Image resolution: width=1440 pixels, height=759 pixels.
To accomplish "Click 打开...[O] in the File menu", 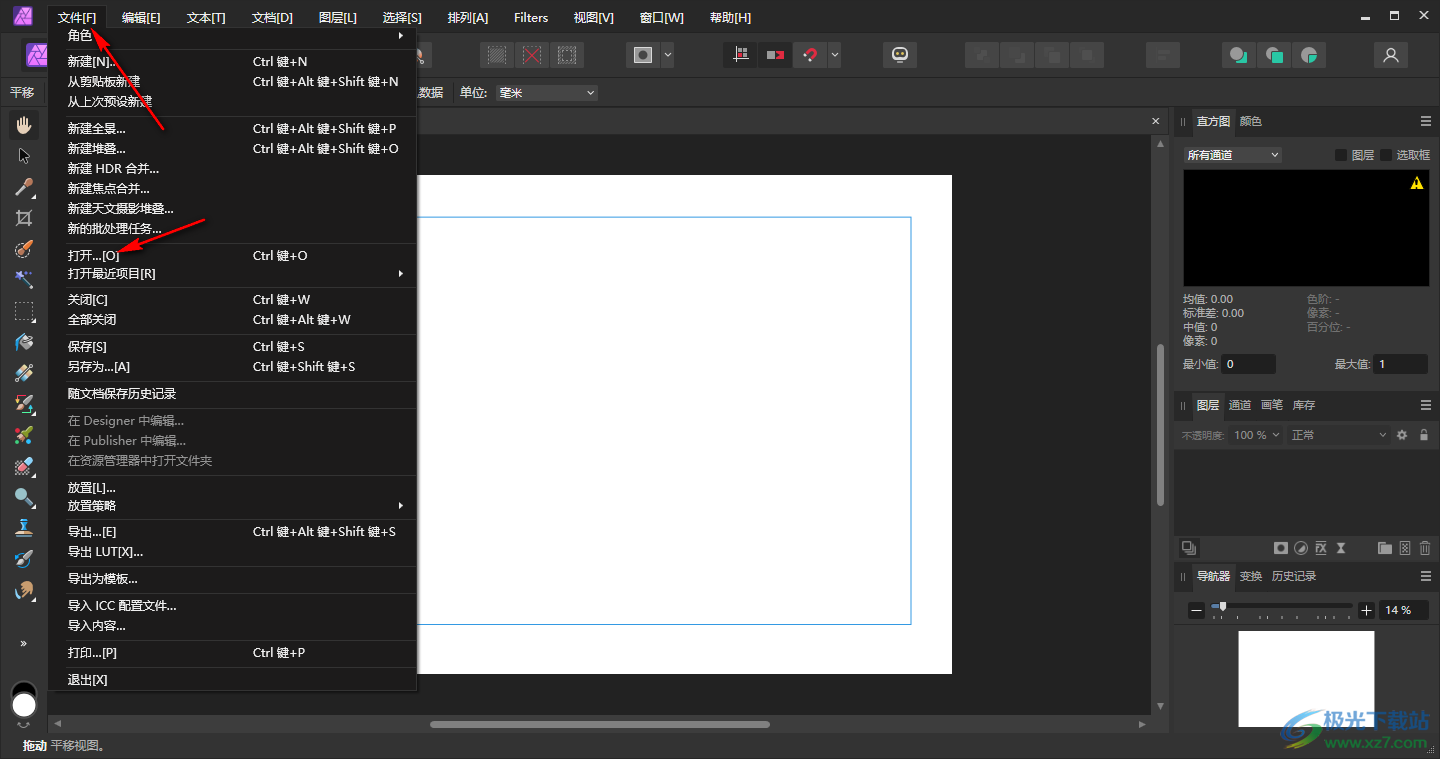I will click(x=93, y=256).
